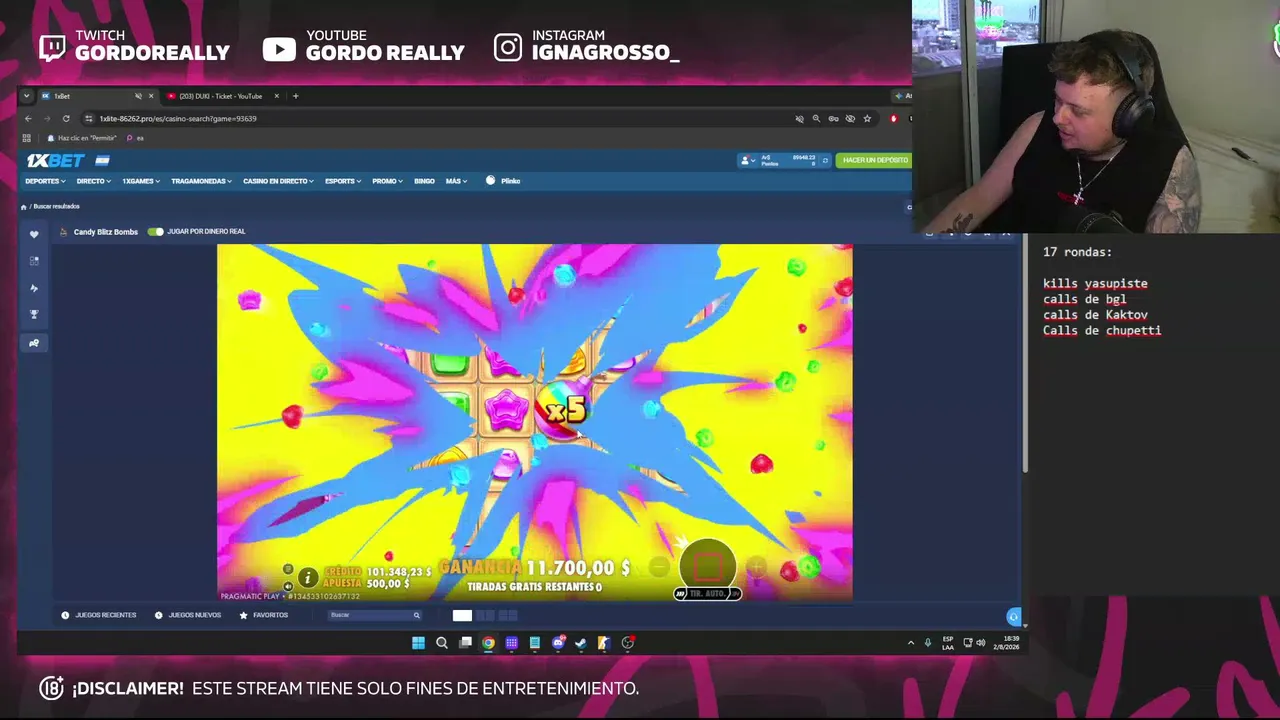Open the Juegos Nuevos tab

(x=188, y=615)
